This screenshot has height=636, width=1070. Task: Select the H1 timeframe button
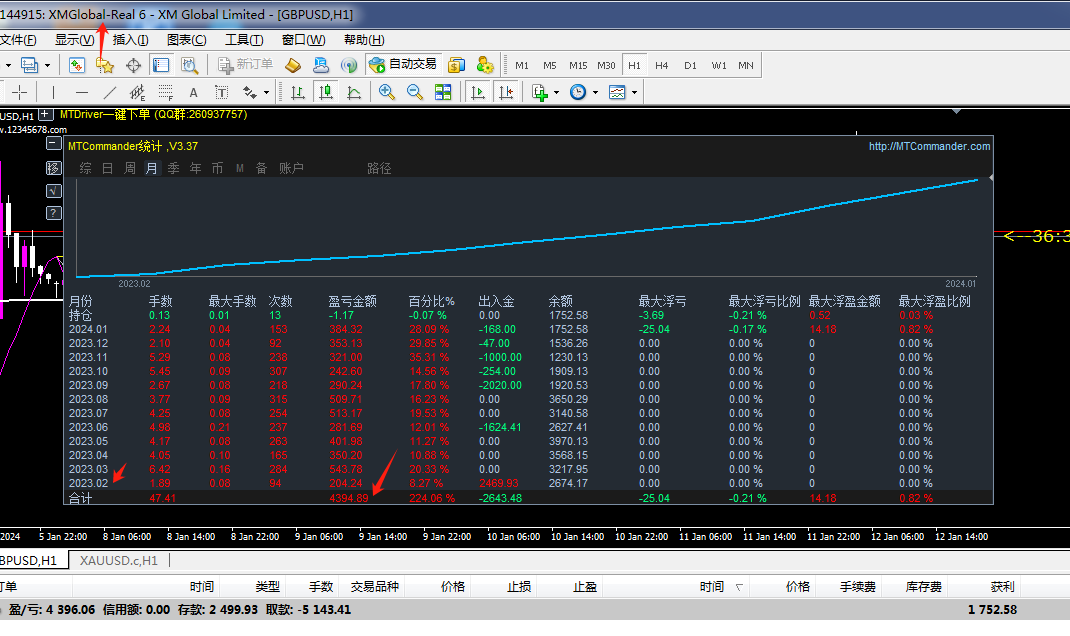[x=634, y=66]
